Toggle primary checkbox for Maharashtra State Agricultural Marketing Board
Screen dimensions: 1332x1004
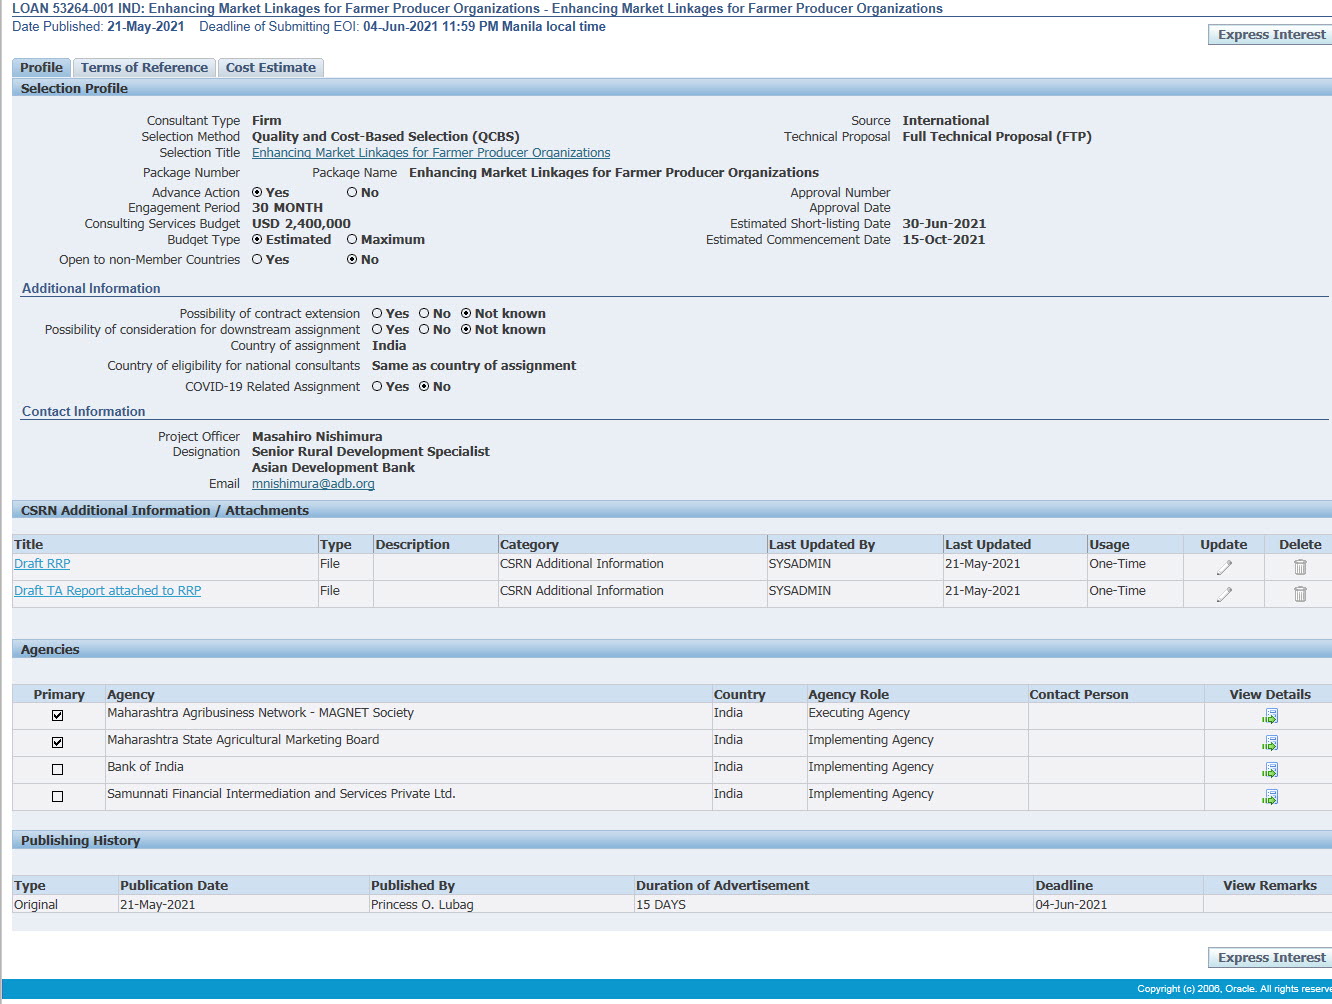click(57, 742)
